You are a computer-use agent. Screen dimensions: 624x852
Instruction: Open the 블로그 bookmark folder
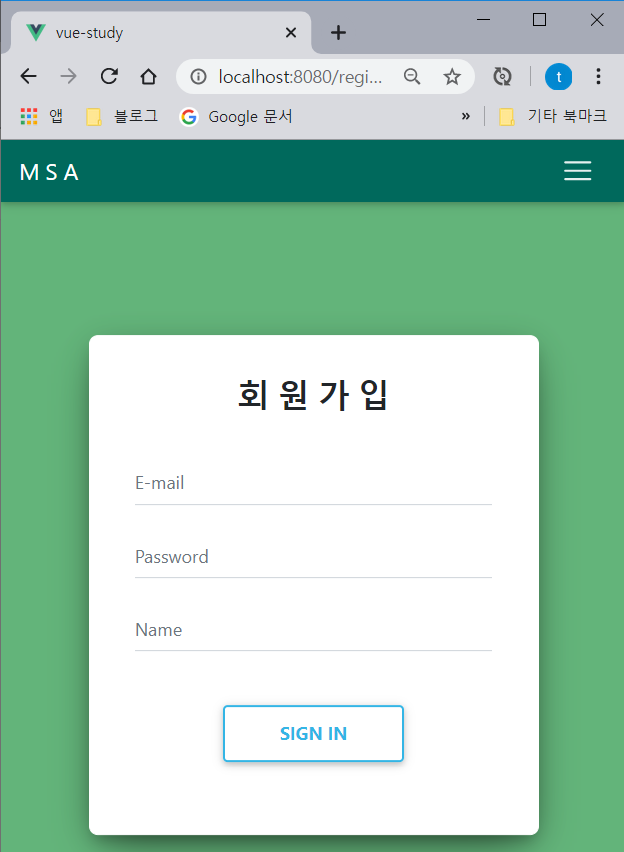click(x=122, y=116)
